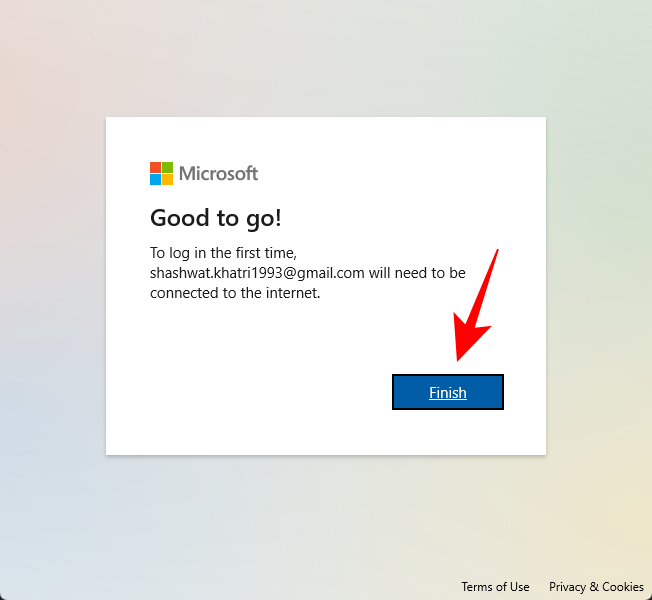
Task: Click the blue Finish button
Action: tap(448, 392)
